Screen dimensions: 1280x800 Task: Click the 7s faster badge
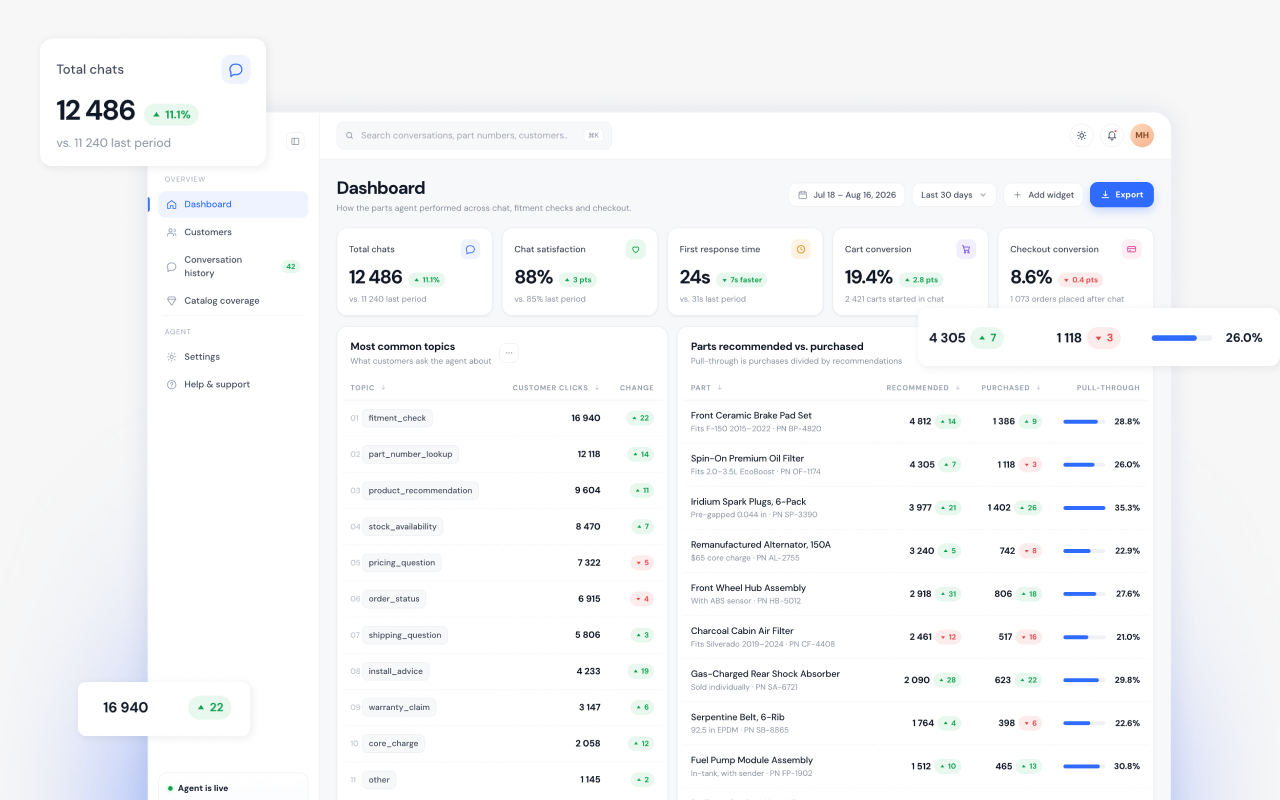[x=741, y=280]
